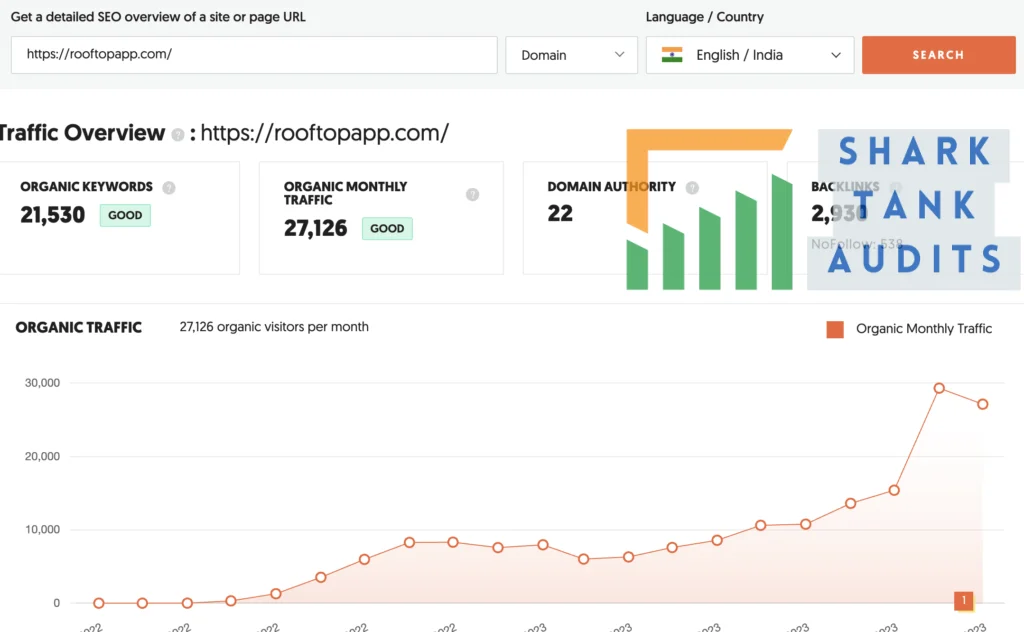The height and width of the screenshot is (632, 1024).
Task: Click the first zero-value data point
Action: click(99, 603)
